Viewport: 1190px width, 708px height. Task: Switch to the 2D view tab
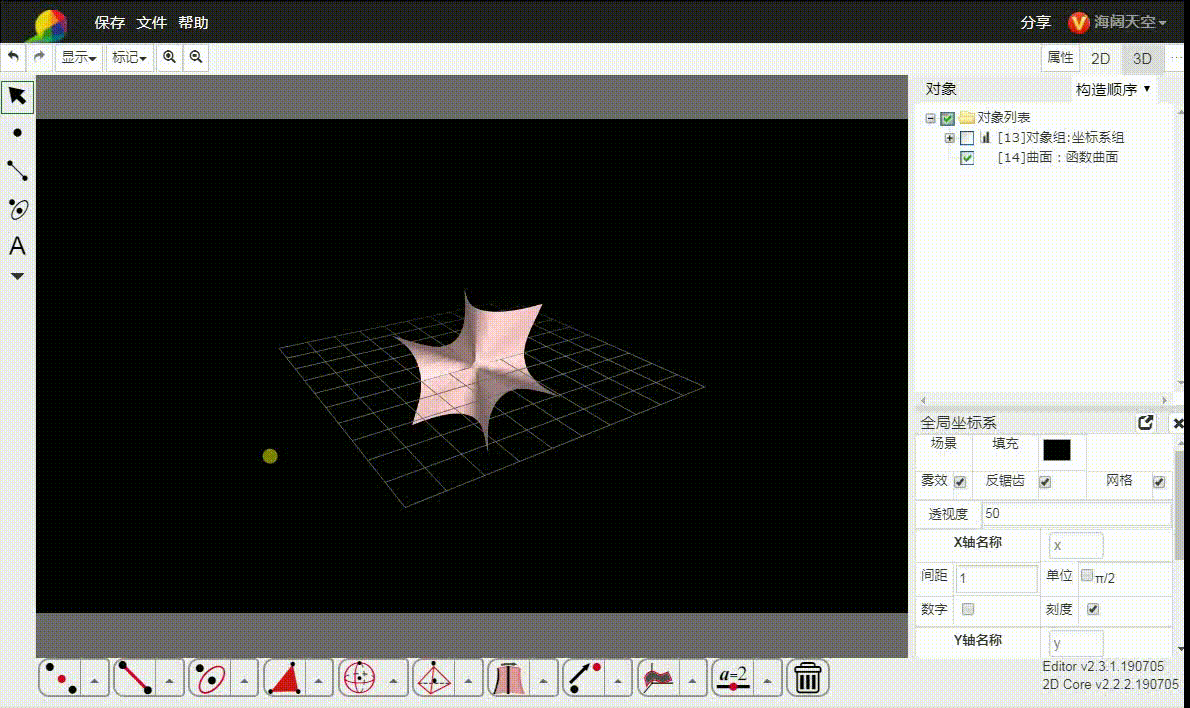(1100, 58)
